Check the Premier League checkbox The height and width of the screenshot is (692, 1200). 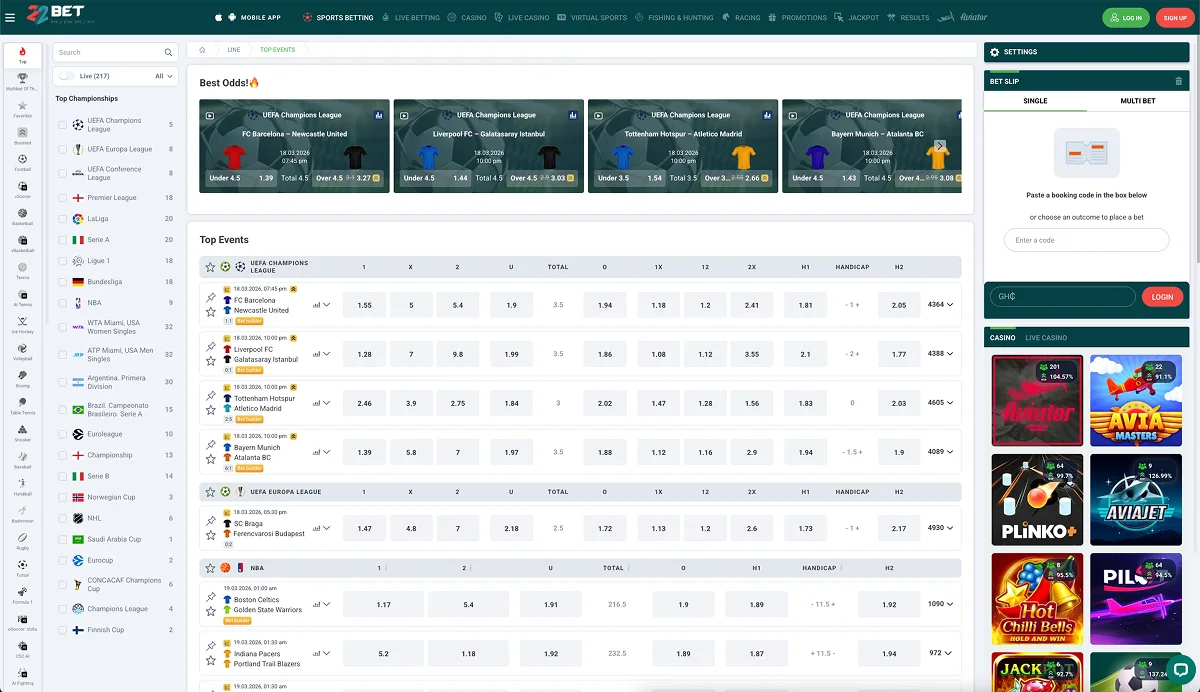(x=63, y=198)
